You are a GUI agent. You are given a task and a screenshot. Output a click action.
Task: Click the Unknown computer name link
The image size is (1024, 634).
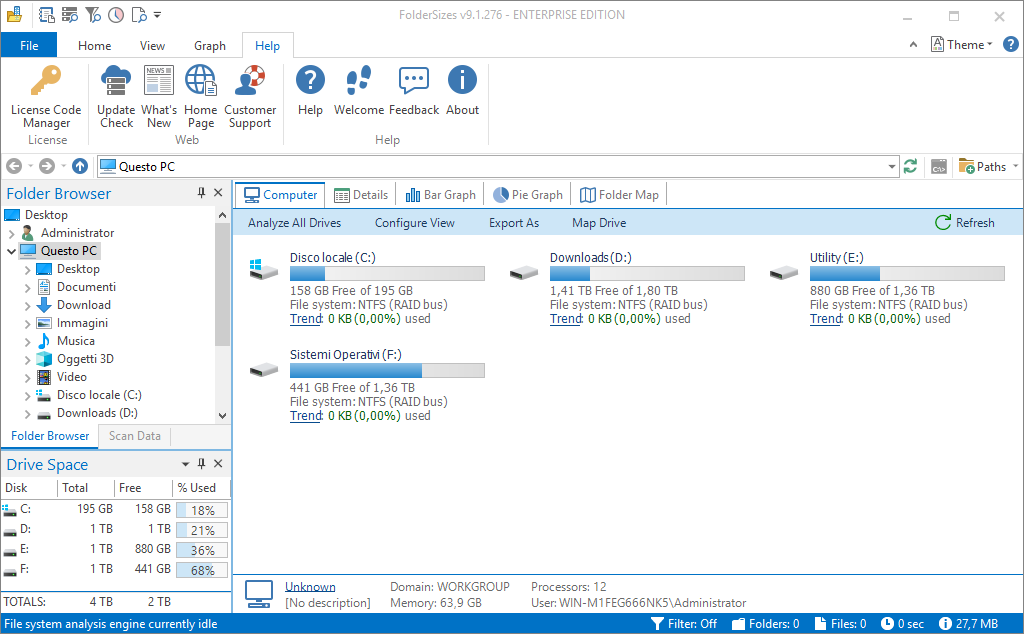310,587
